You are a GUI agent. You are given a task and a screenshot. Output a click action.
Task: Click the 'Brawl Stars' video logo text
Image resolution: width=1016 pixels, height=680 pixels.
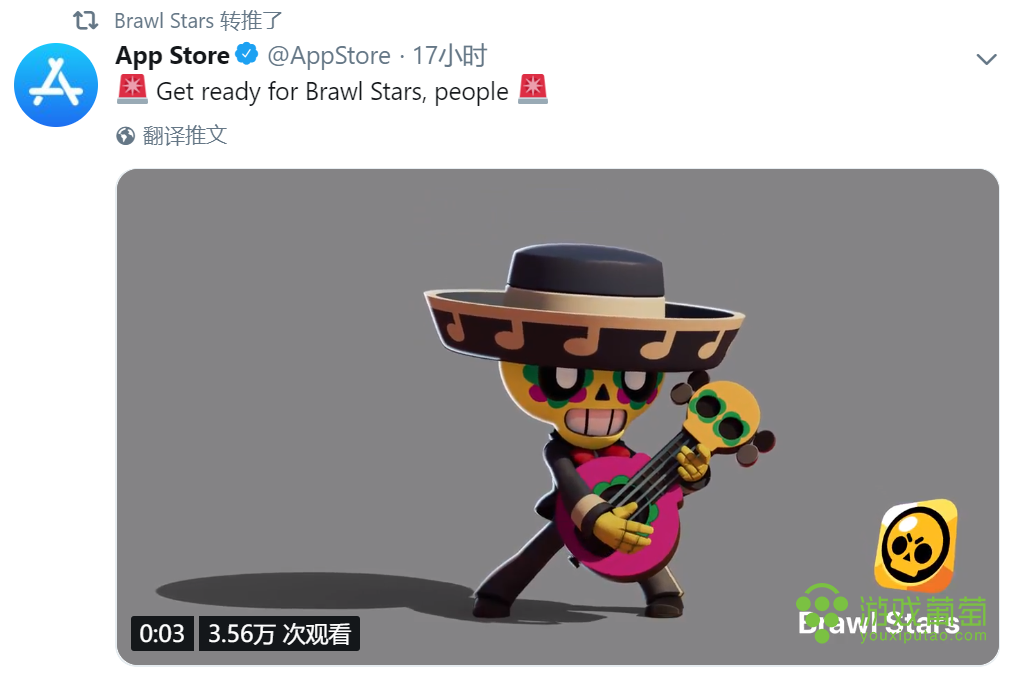tap(879, 624)
